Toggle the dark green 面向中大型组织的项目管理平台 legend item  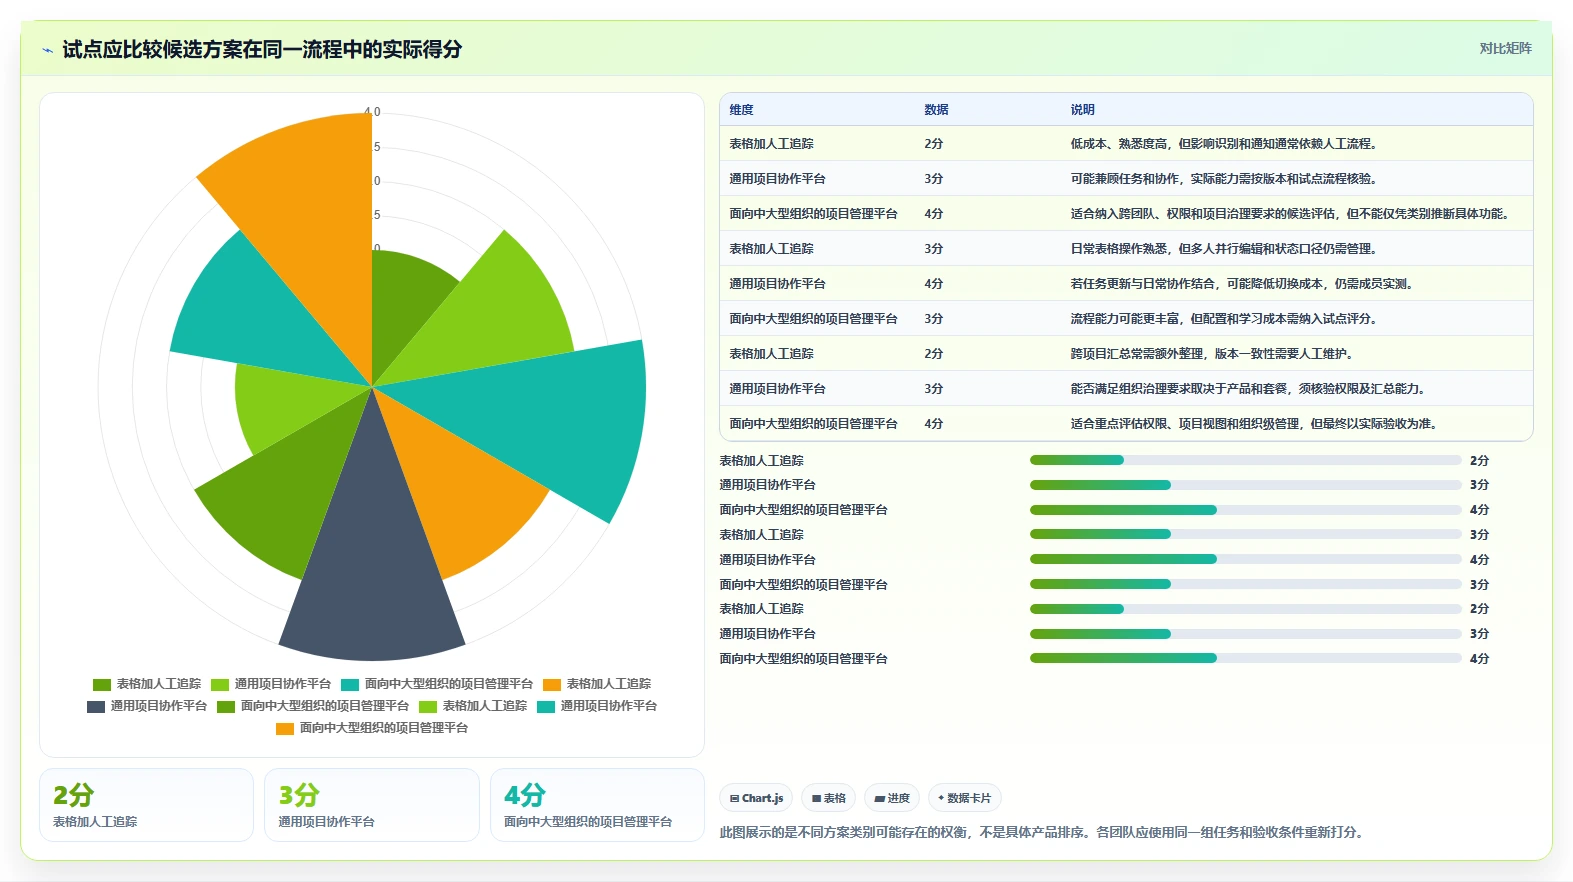pyautogui.click(x=313, y=706)
